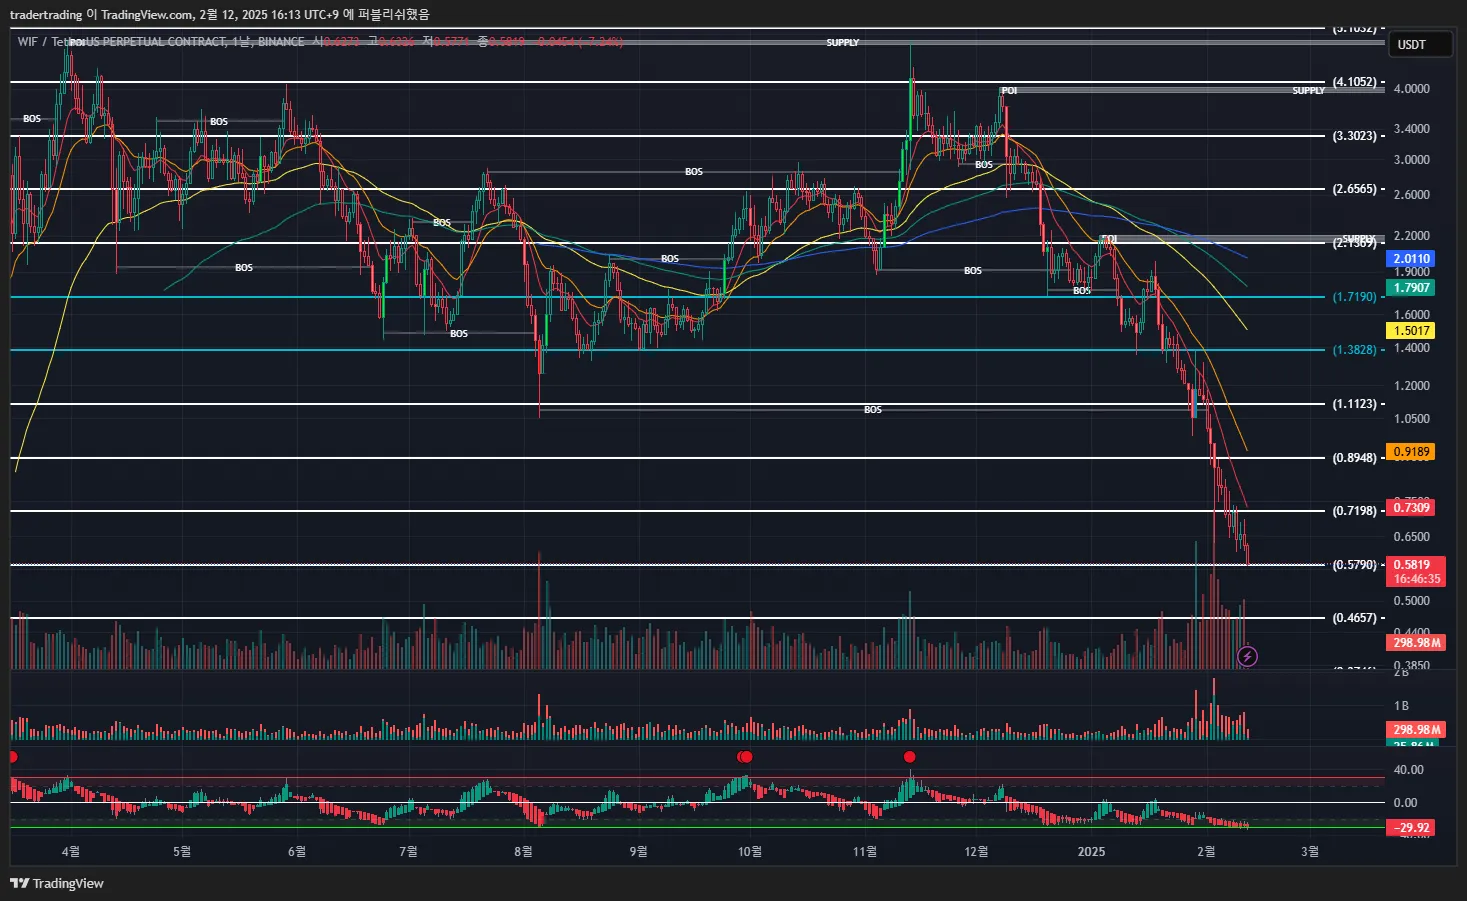Viewport: 1467px width, 901px height.
Task: Select the (2.6565) horizontal level label
Action: (x=1354, y=188)
